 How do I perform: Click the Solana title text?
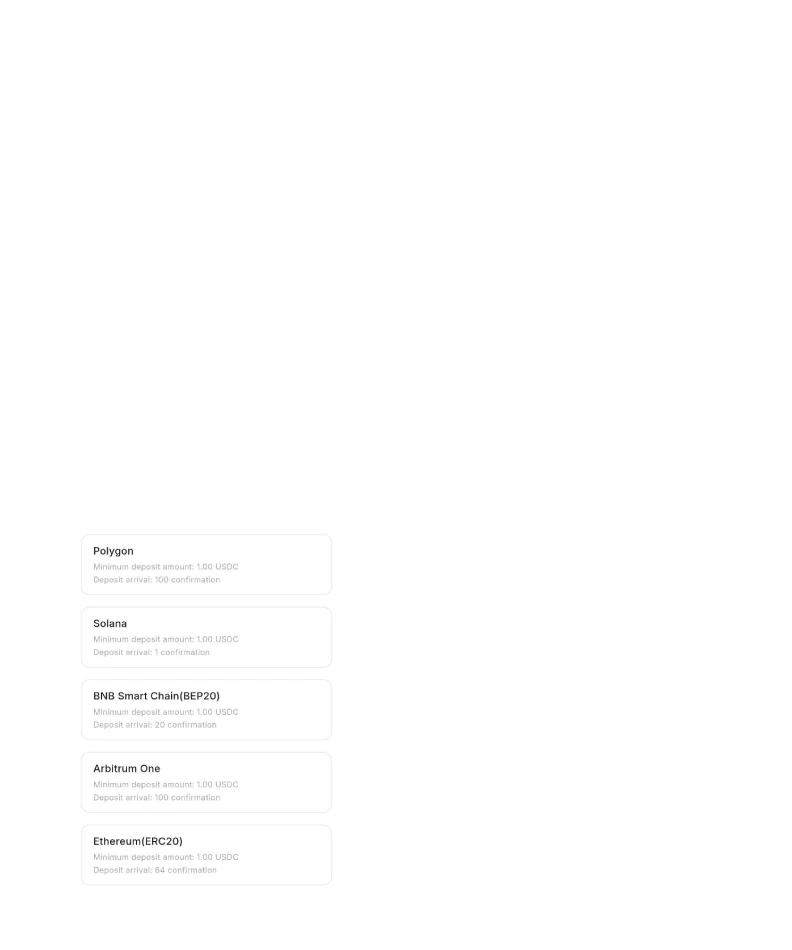tap(110, 623)
